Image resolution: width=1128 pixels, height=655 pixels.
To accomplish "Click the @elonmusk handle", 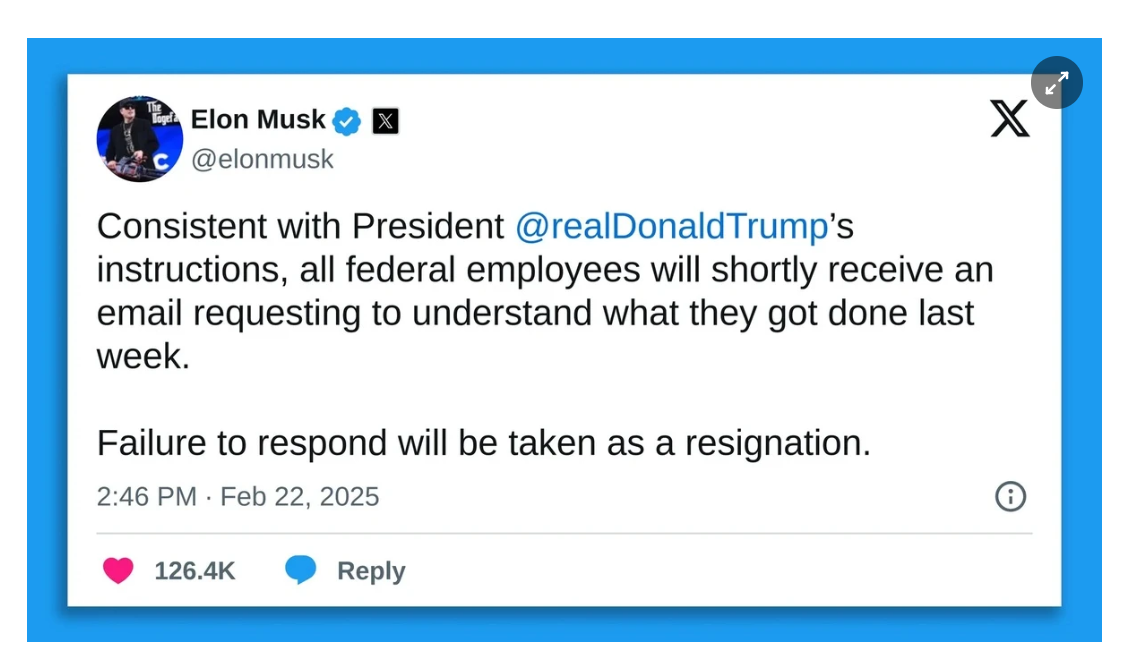I will [x=262, y=159].
